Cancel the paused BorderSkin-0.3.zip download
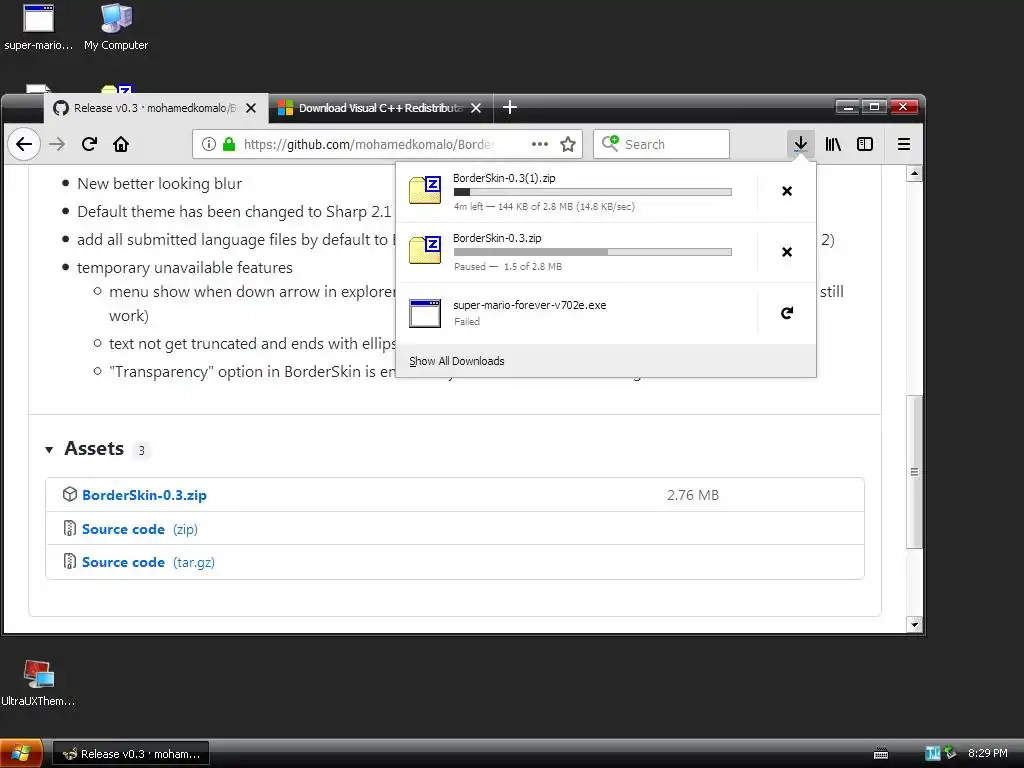This screenshot has width=1024, height=768. tap(787, 252)
